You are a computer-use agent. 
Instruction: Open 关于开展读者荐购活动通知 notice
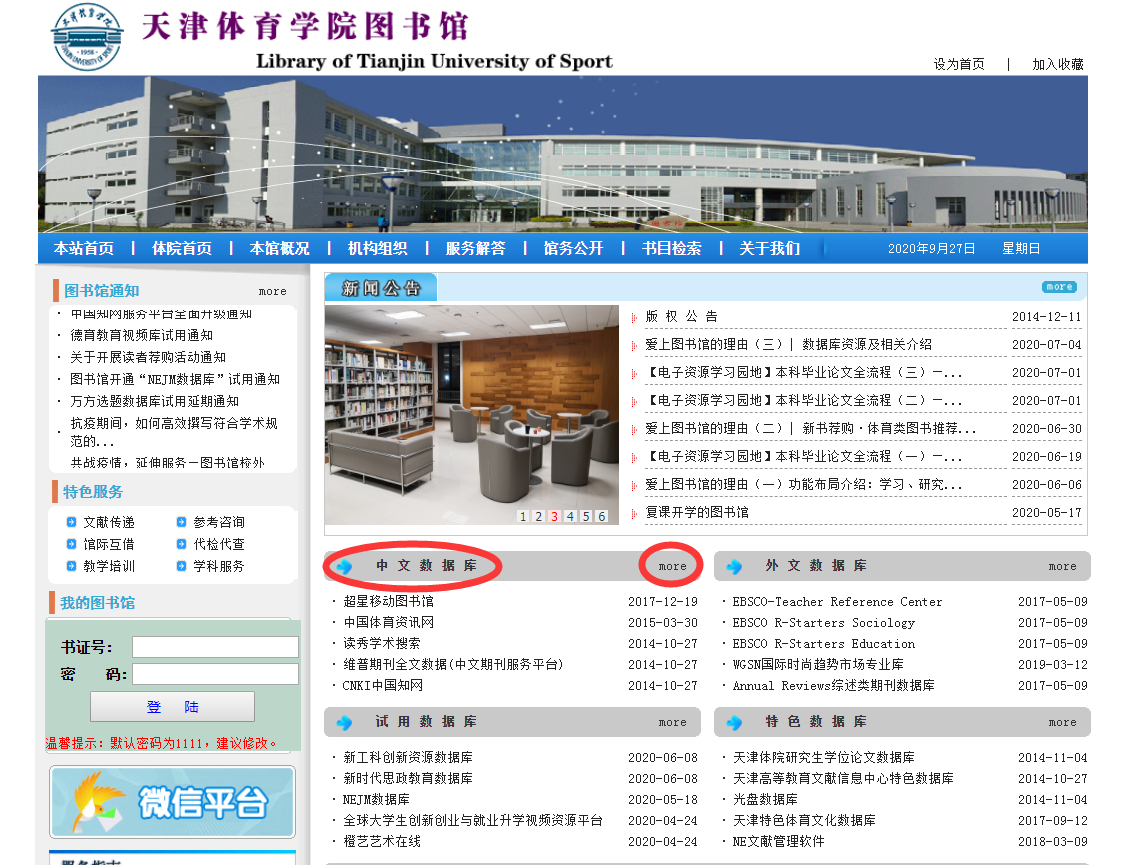[x=148, y=357]
